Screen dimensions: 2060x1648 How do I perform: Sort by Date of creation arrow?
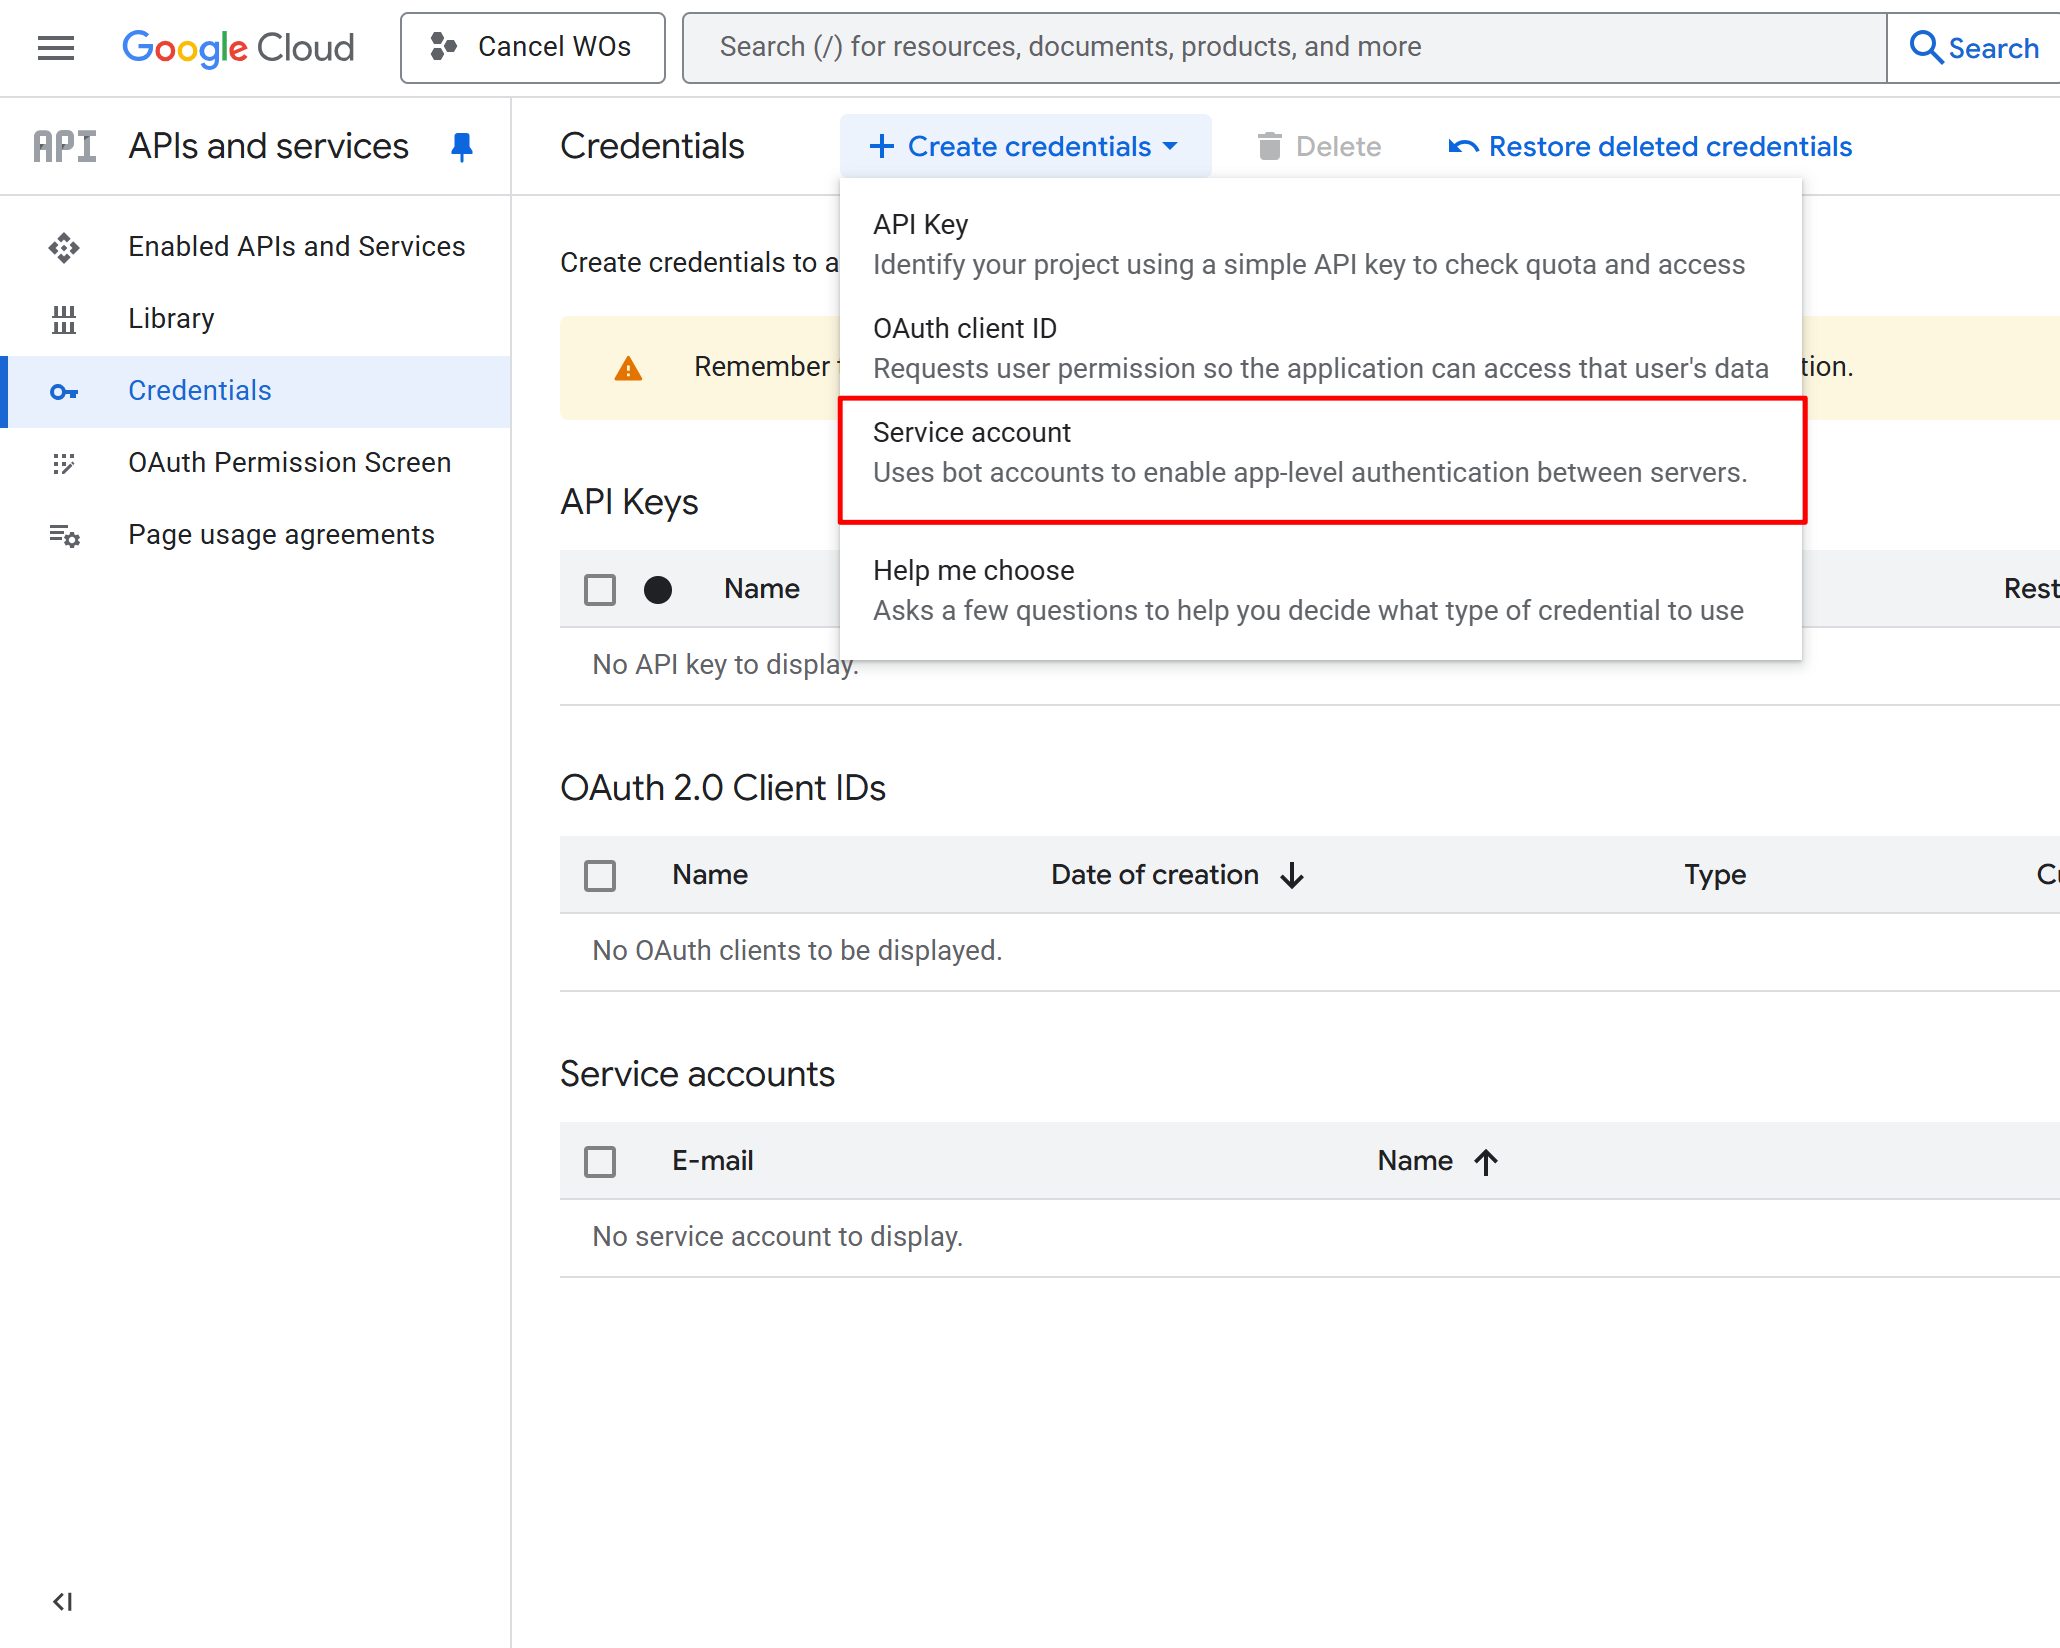tap(1292, 876)
